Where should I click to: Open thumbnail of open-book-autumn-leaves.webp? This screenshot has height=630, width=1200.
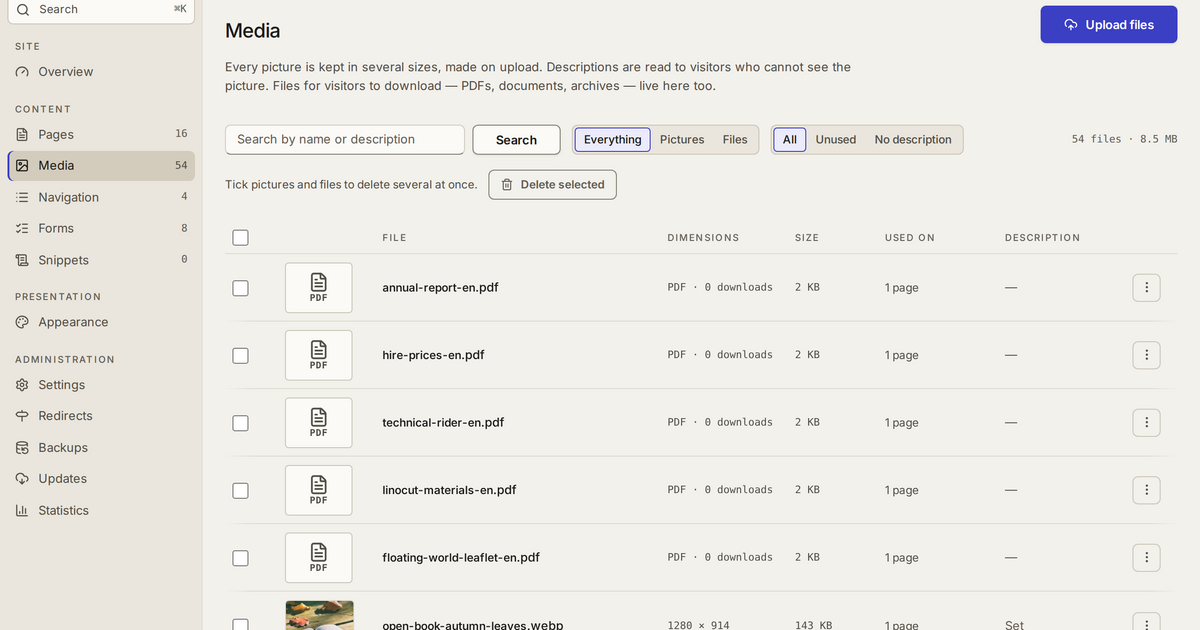[x=319, y=615]
